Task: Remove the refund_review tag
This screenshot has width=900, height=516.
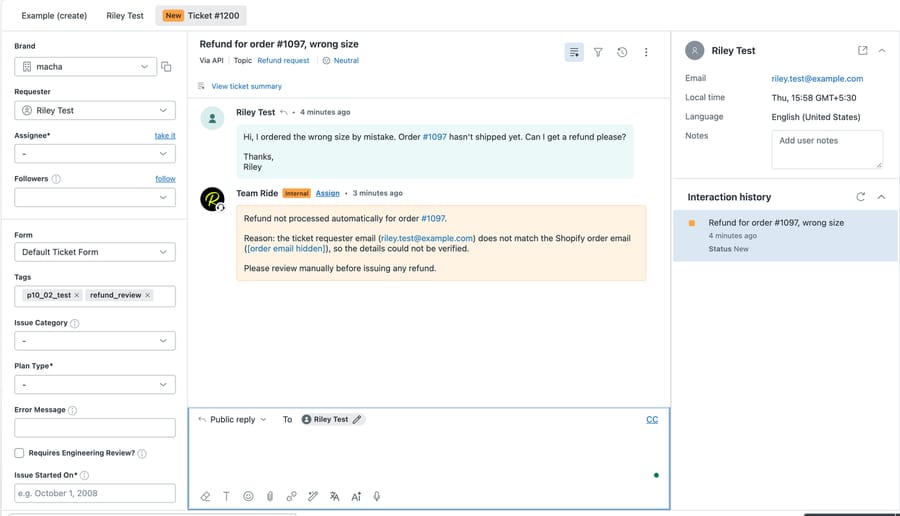Action: pos(148,295)
